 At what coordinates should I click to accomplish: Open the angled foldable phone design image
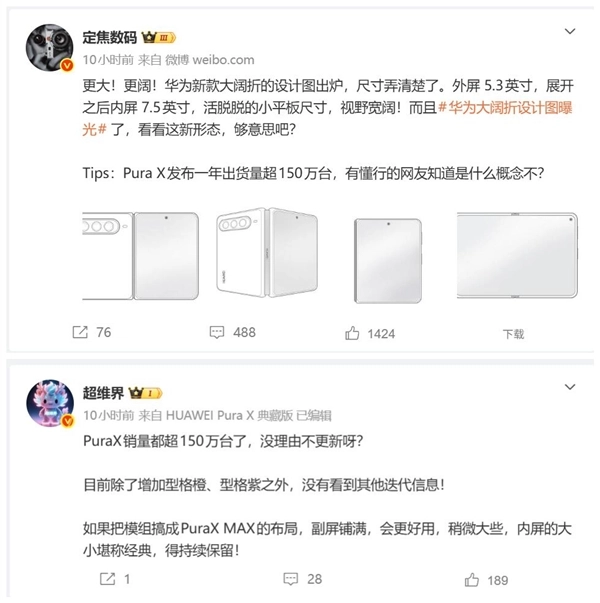pos(267,253)
